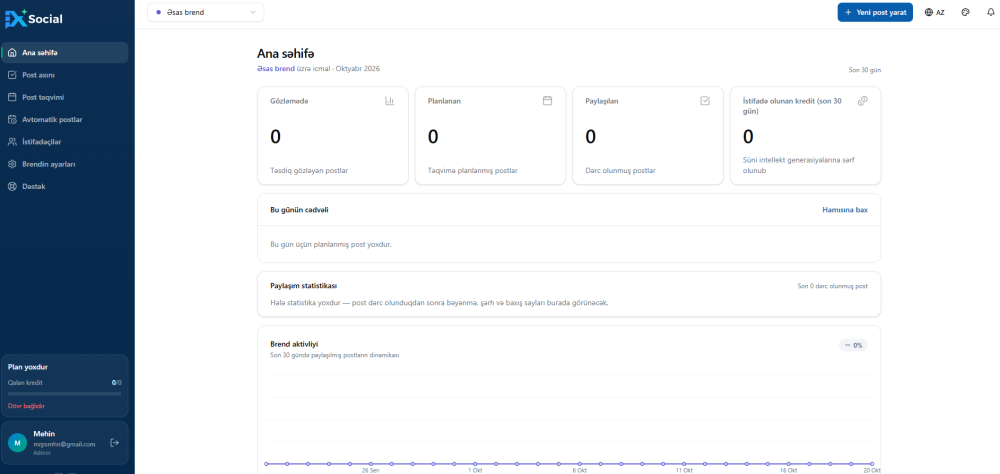Click the Paylaşılan card title

pyautogui.click(x=602, y=101)
